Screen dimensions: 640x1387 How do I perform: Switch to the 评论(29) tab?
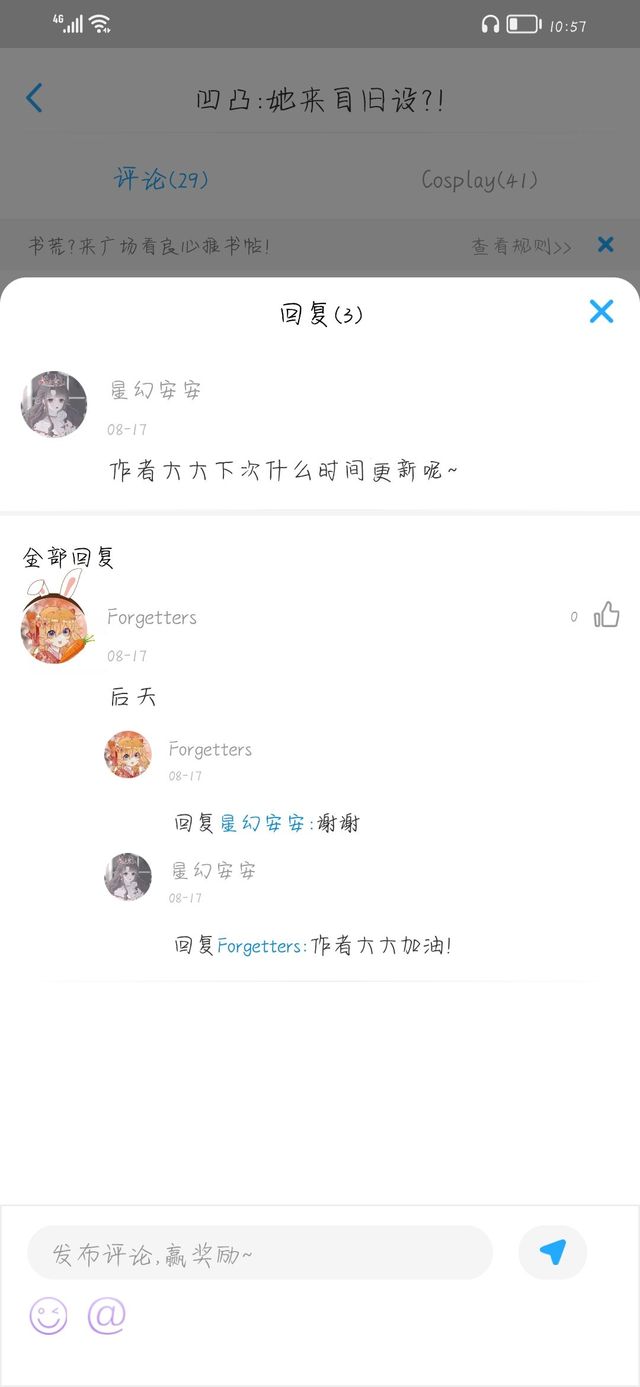pos(161,180)
